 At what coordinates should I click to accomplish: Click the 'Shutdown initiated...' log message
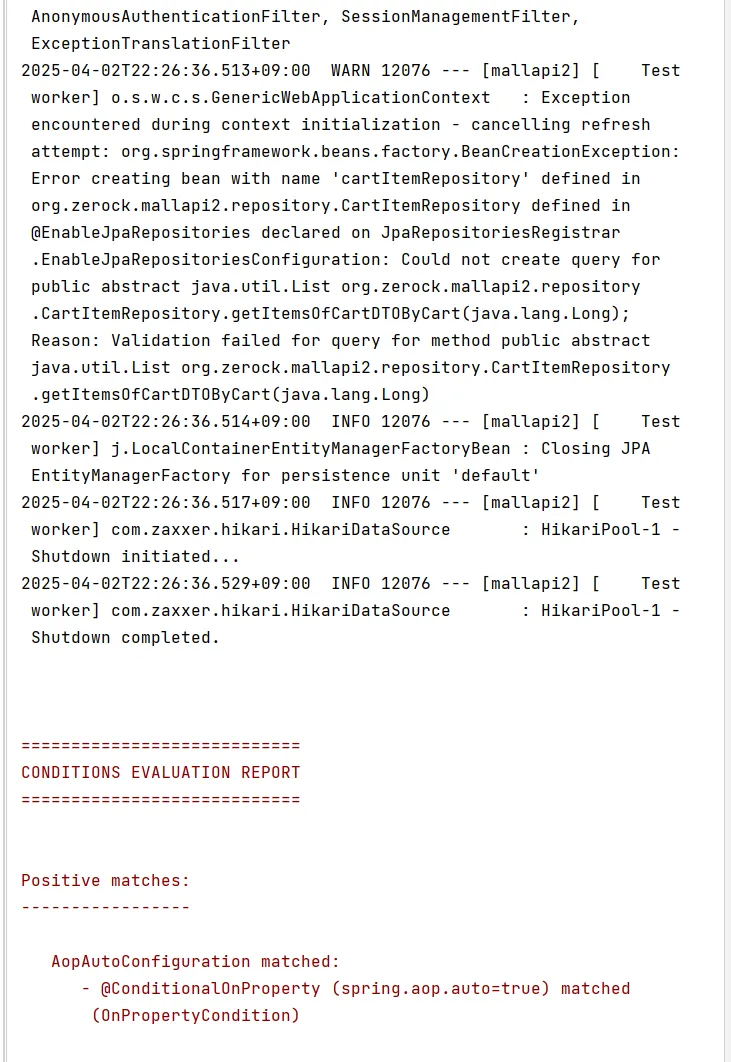point(135,557)
